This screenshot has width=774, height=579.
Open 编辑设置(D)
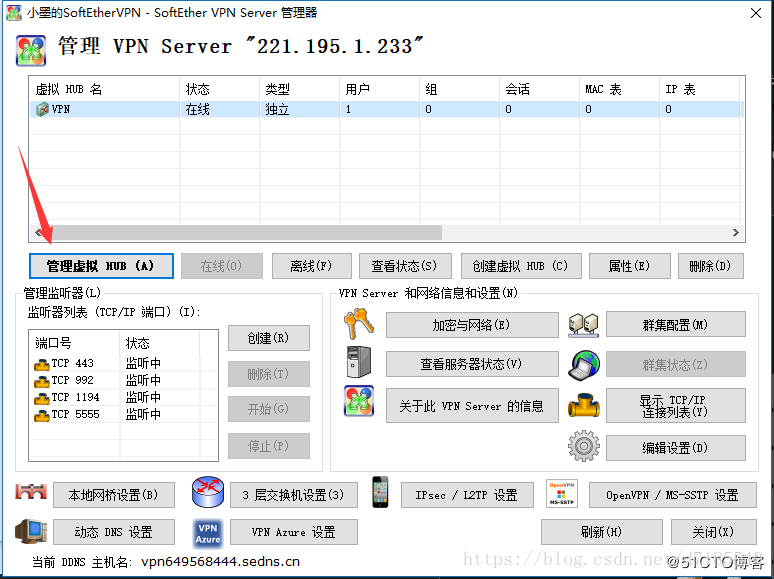675,448
